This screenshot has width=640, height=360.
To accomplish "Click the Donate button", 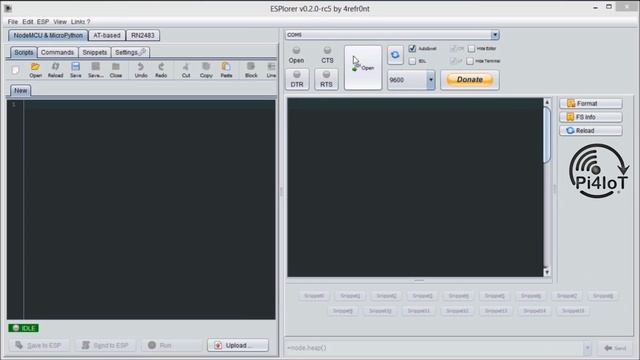I will (470, 80).
